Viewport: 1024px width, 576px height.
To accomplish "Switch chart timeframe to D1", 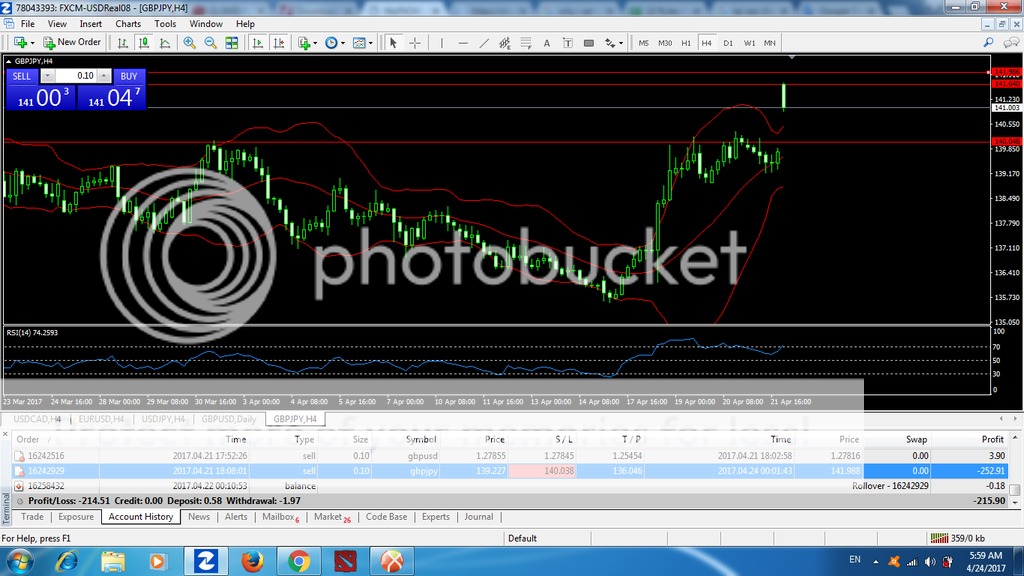I will click(728, 43).
